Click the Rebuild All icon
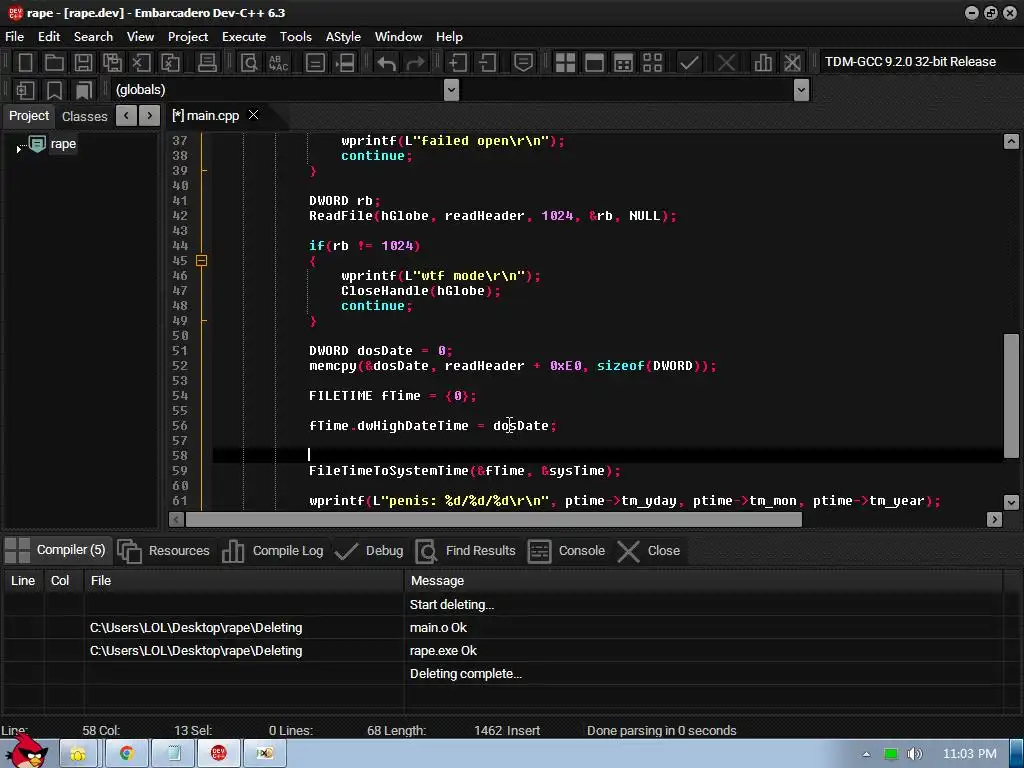 [x=652, y=63]
